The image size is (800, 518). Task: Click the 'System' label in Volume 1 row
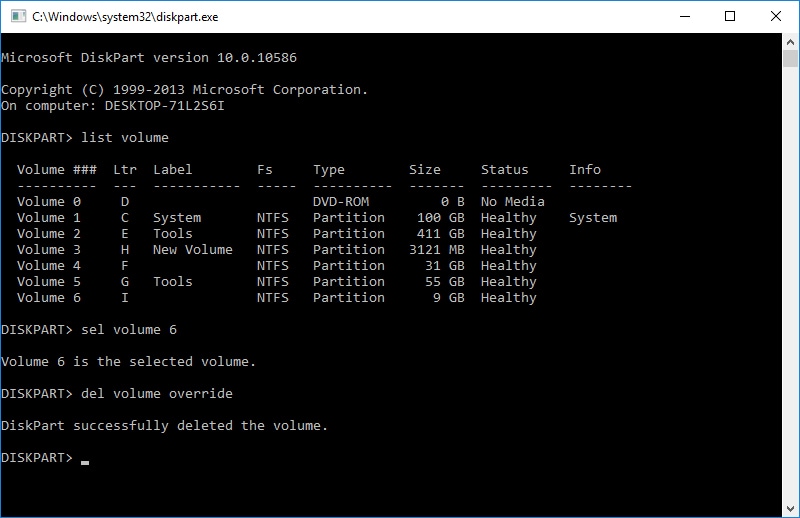pyautogui.click(x=177, y=218)
